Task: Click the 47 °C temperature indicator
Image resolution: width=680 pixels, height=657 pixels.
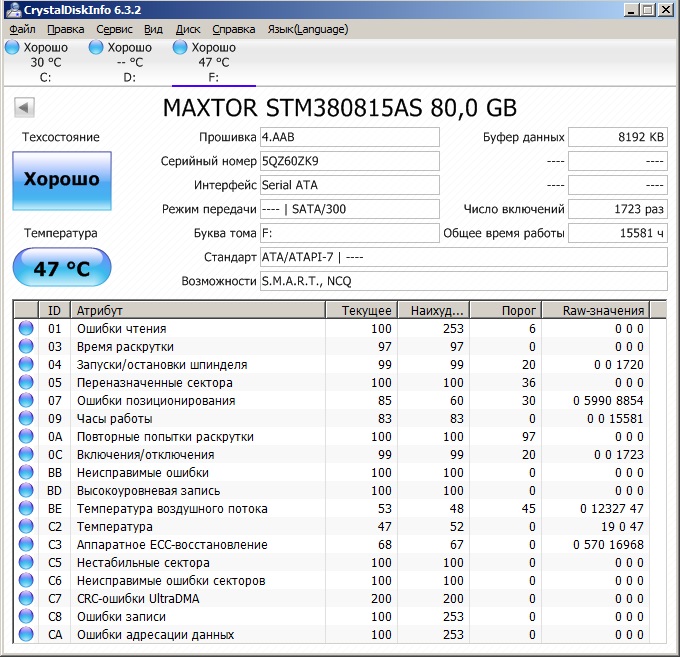Action: point(62,269)
